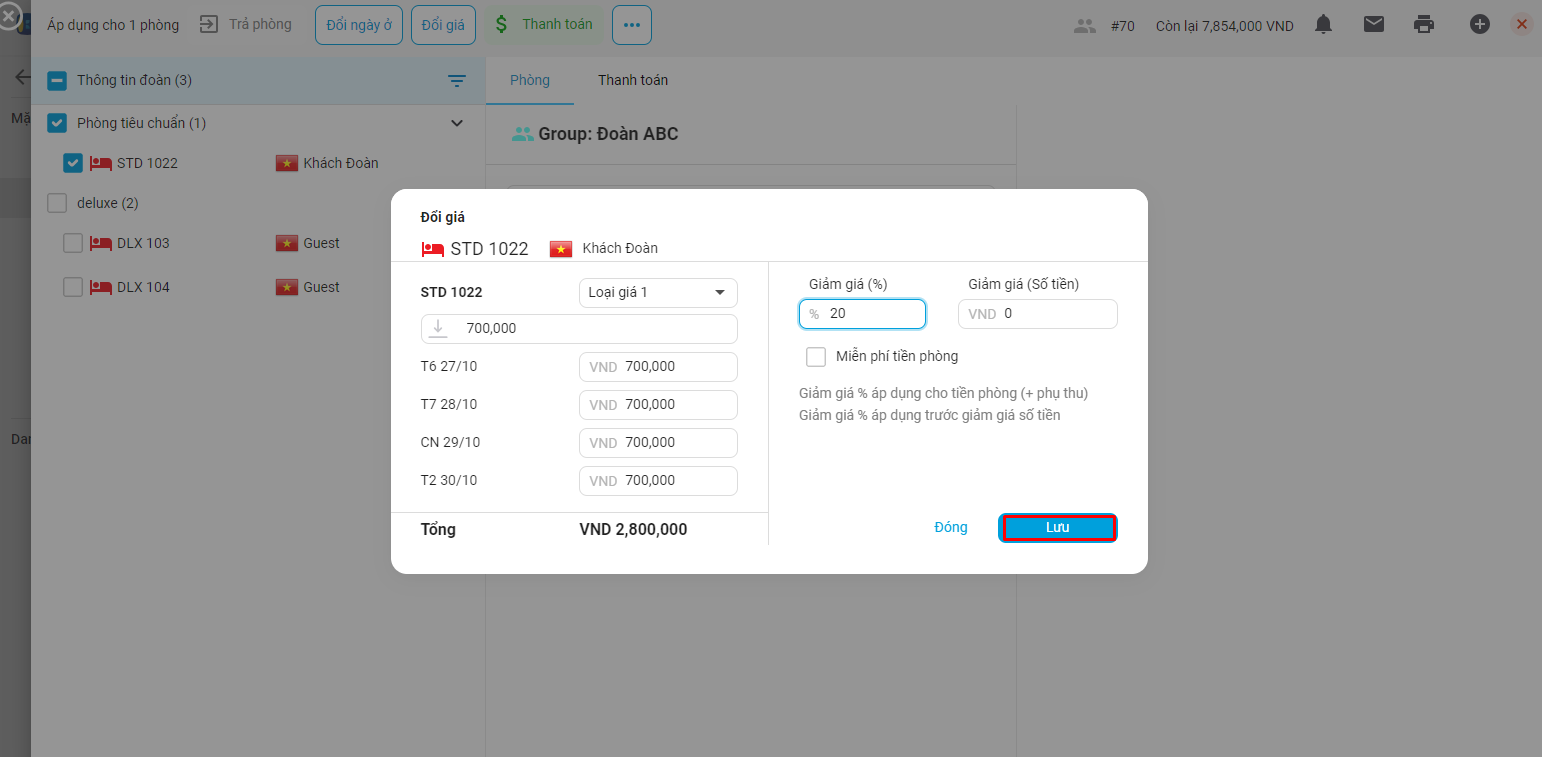Check the deluxe (2) group checkbox
Image resolution: width=1542 pixels, height=757 pixels.
pos(57,203)
